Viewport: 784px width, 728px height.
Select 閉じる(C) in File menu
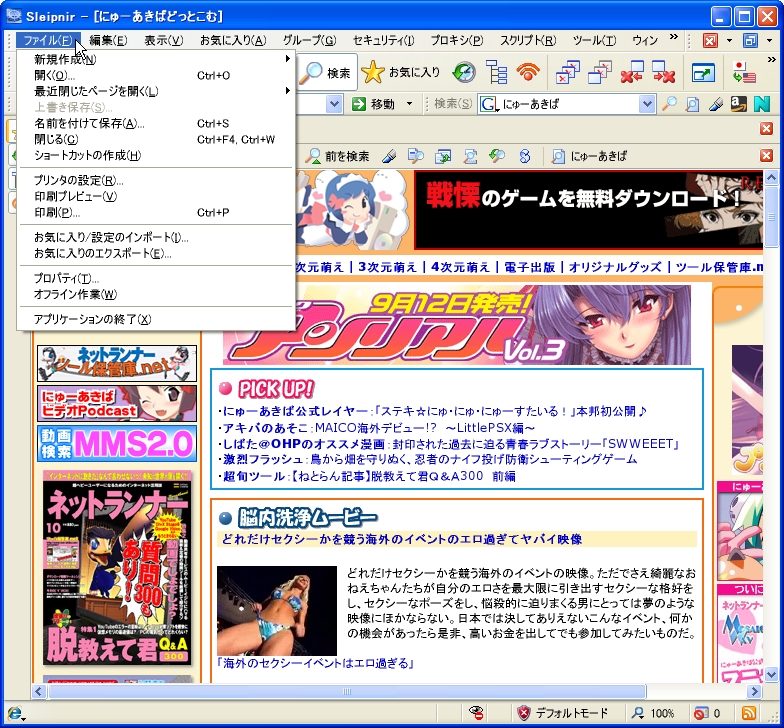156,139
